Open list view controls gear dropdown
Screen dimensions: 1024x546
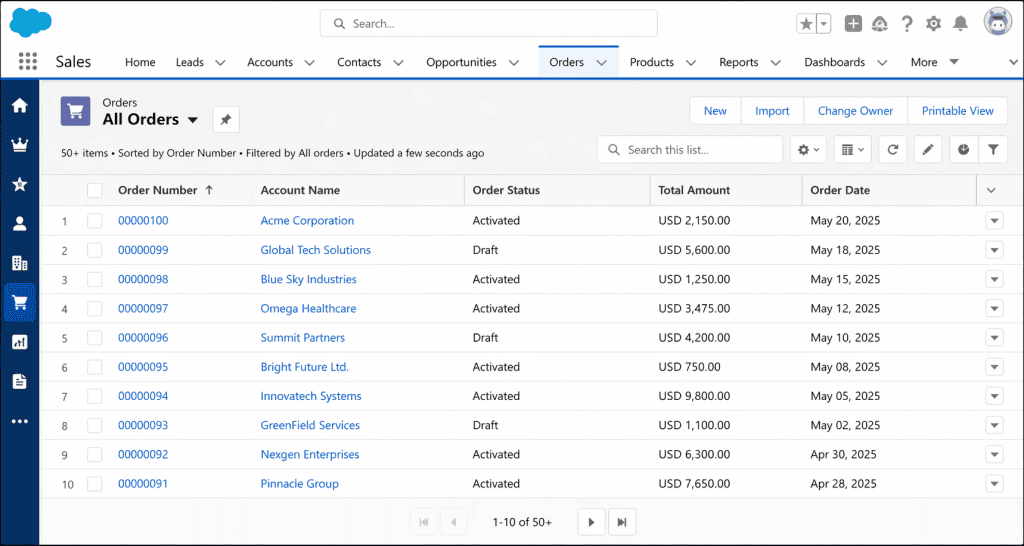click(x=808, y=150)
